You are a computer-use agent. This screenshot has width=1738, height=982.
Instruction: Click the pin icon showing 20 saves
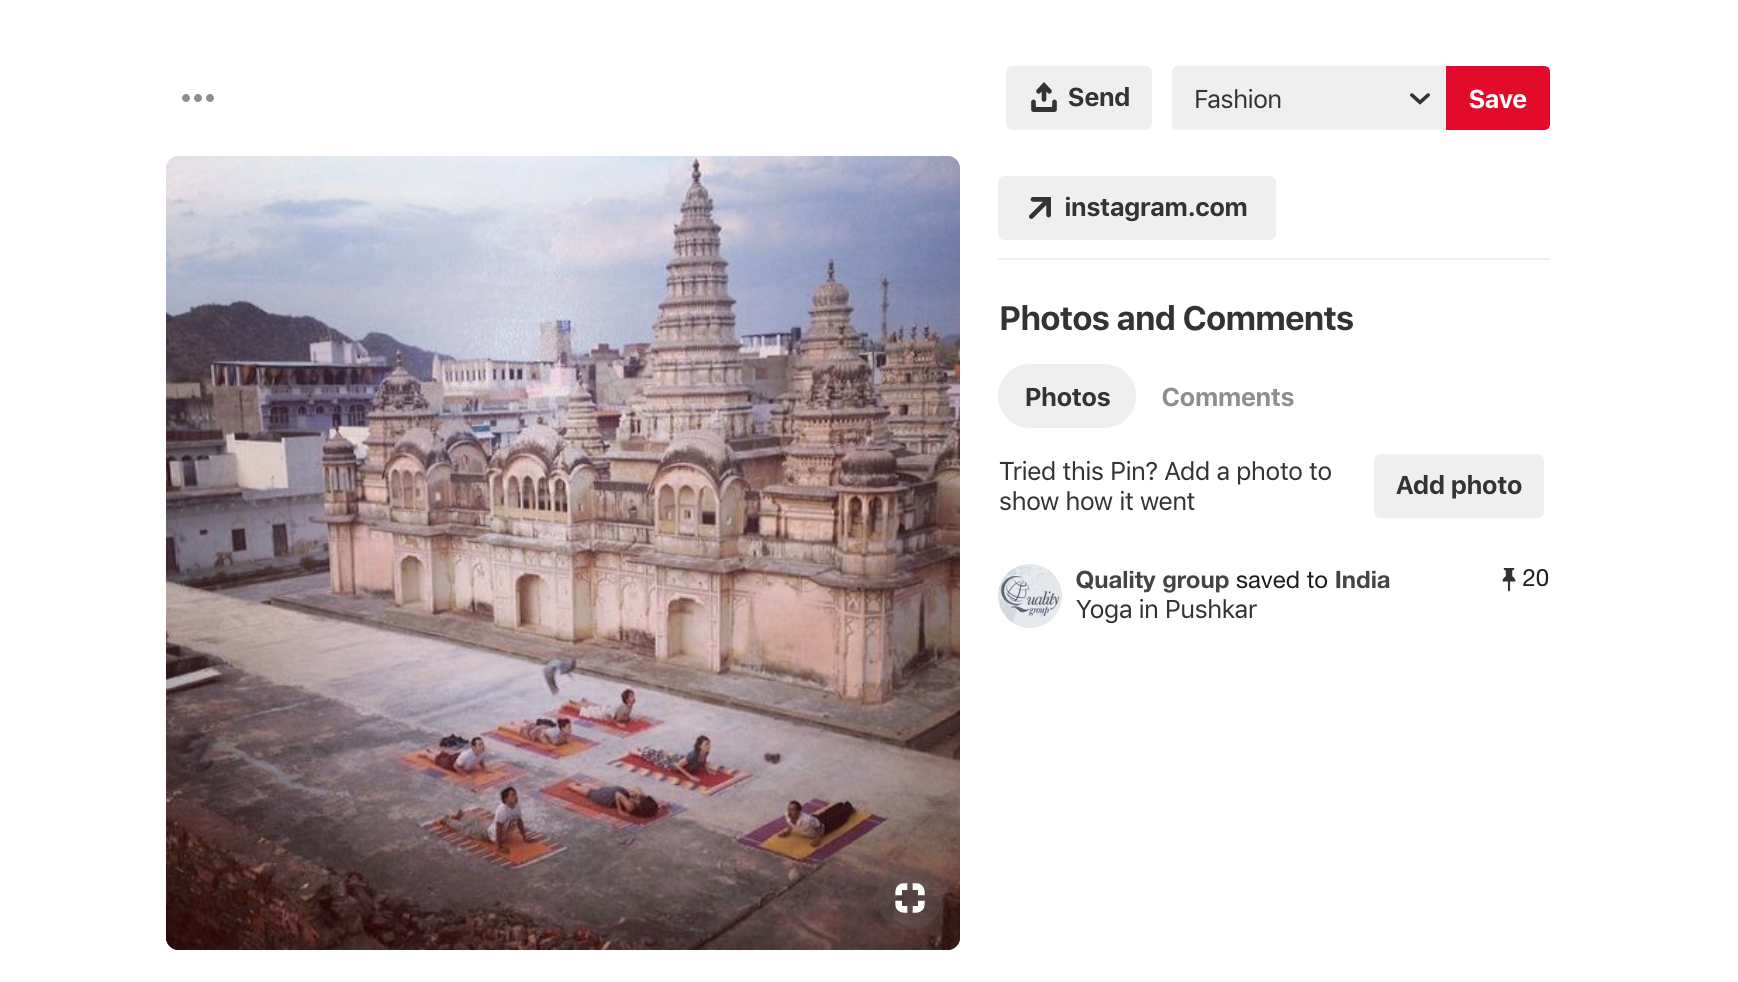point(1508,579)
